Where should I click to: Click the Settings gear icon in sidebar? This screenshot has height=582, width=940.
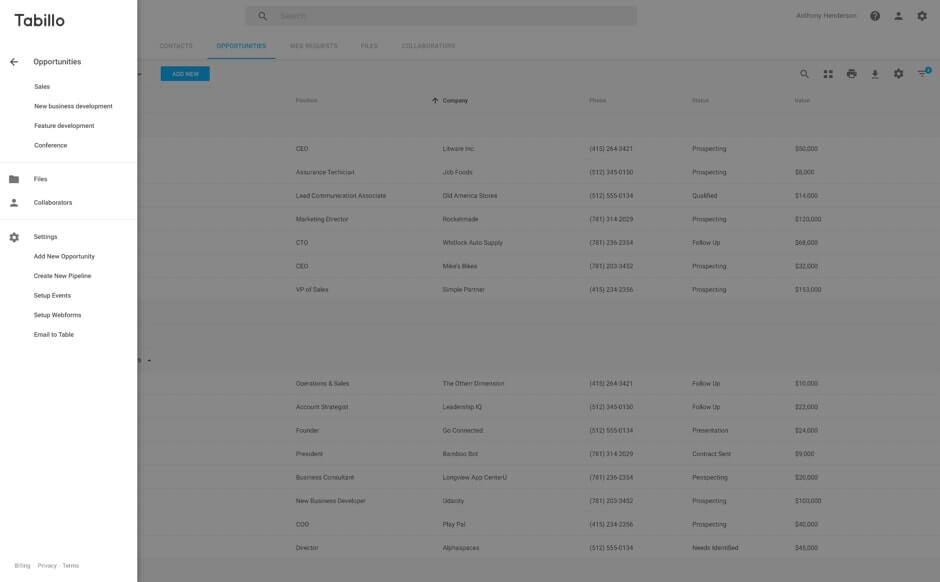click(14, 238)
